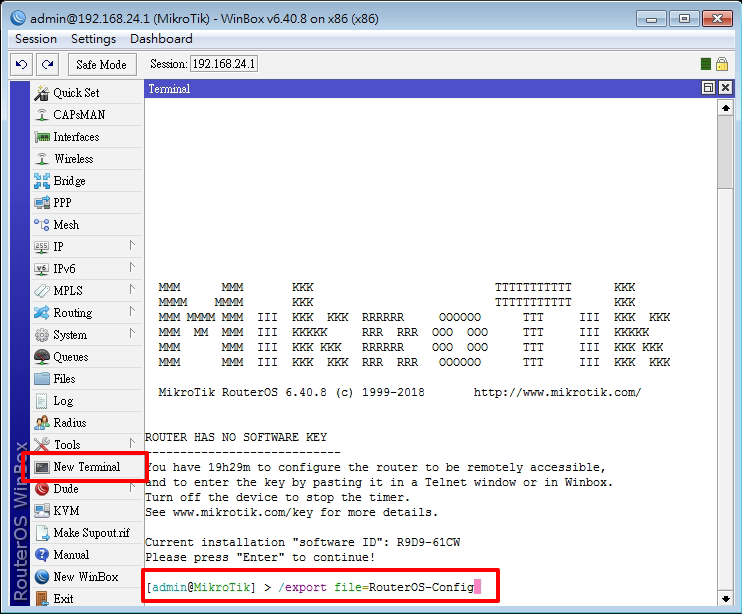Open the Queues section

point(87,357)
